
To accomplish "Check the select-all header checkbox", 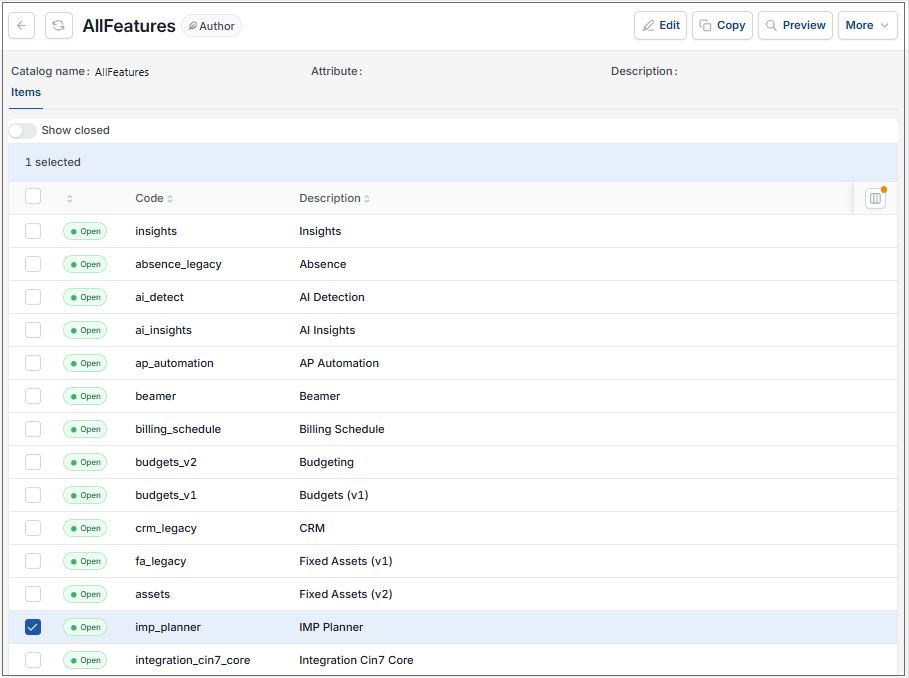I will [x=33, y=196].
